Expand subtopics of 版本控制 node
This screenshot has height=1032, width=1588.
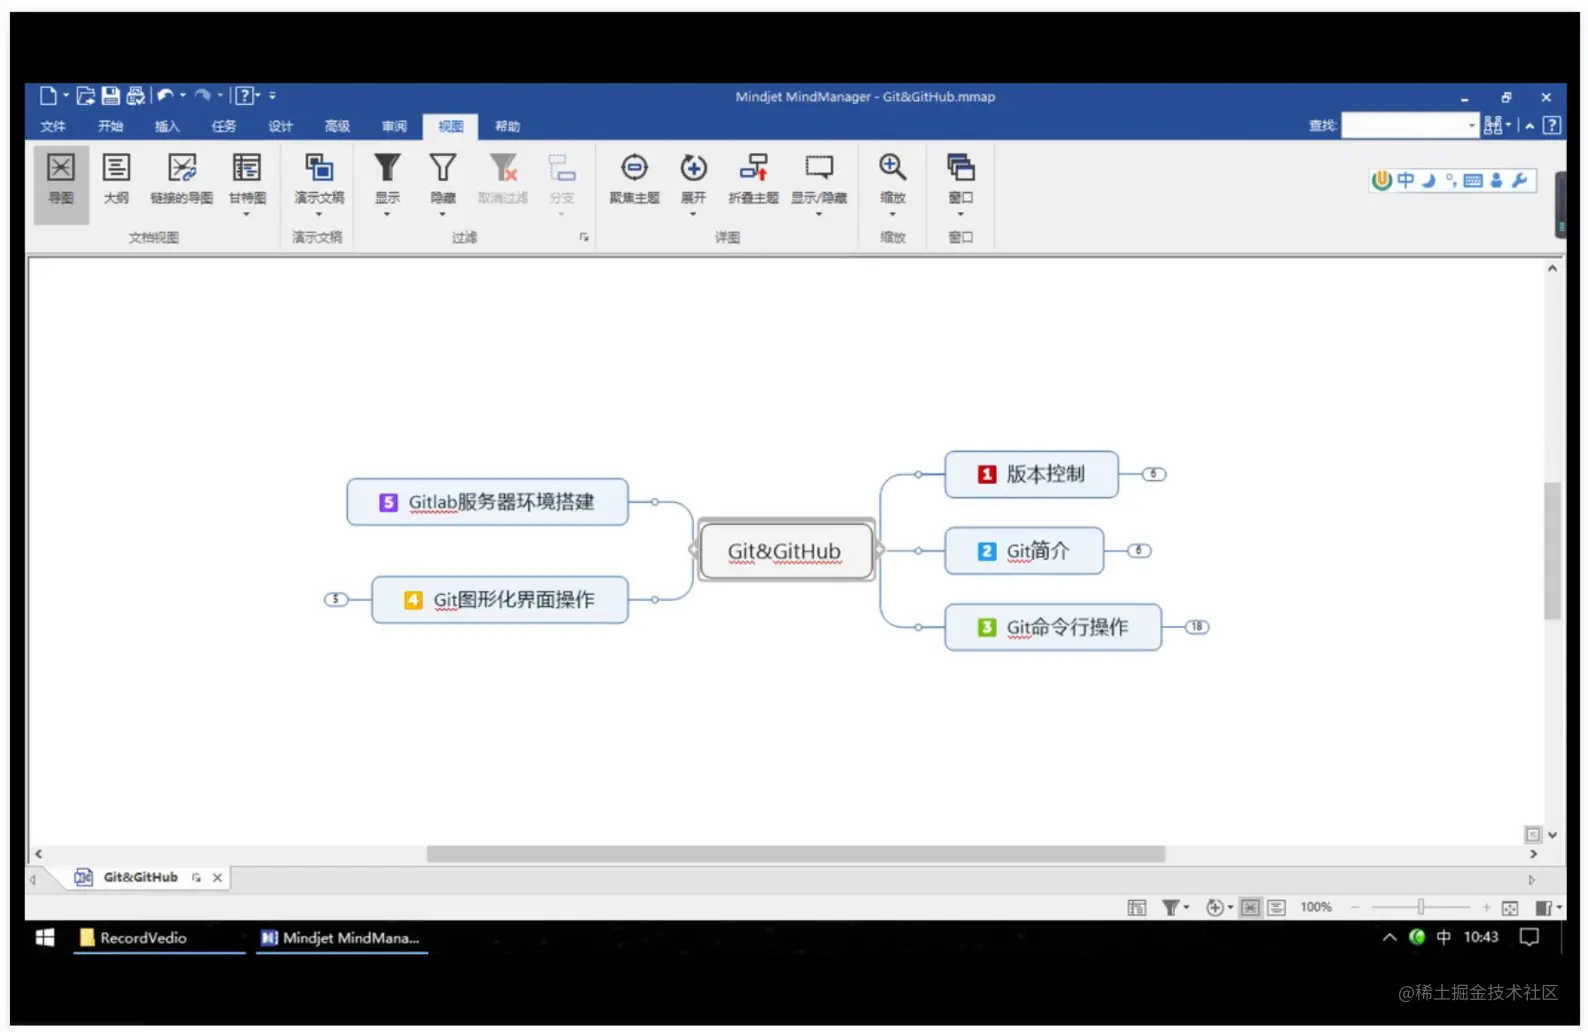coord(1154,474)
